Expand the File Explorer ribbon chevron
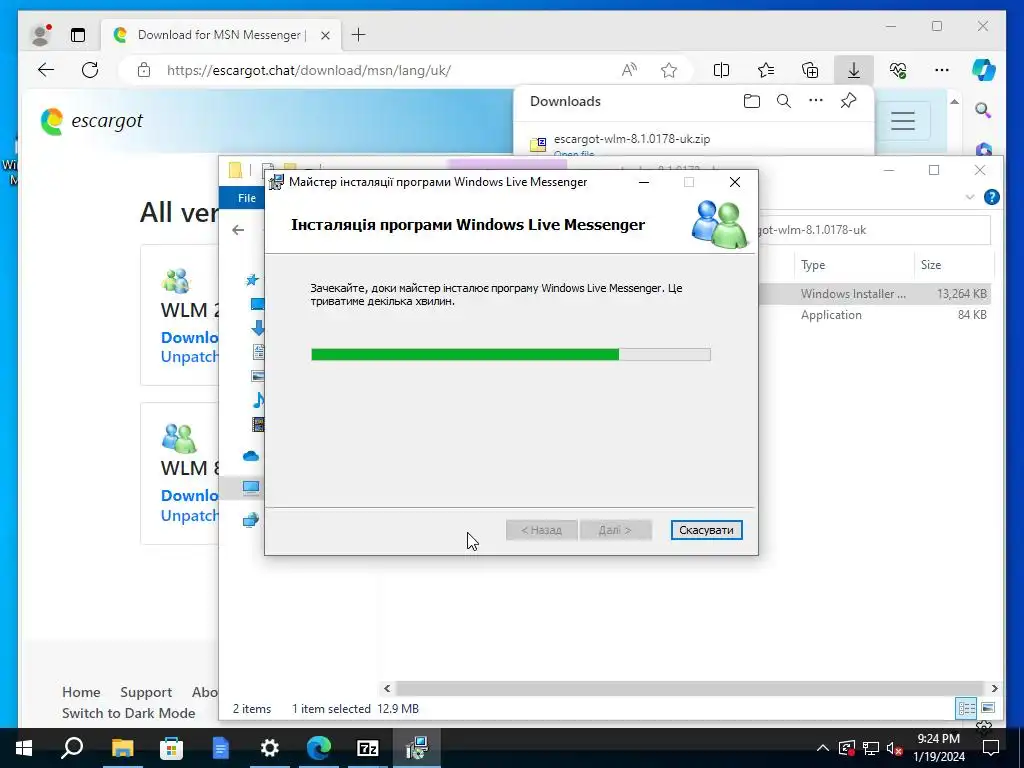Viewport: 1024px width, 768px height. tap(970, 197)
